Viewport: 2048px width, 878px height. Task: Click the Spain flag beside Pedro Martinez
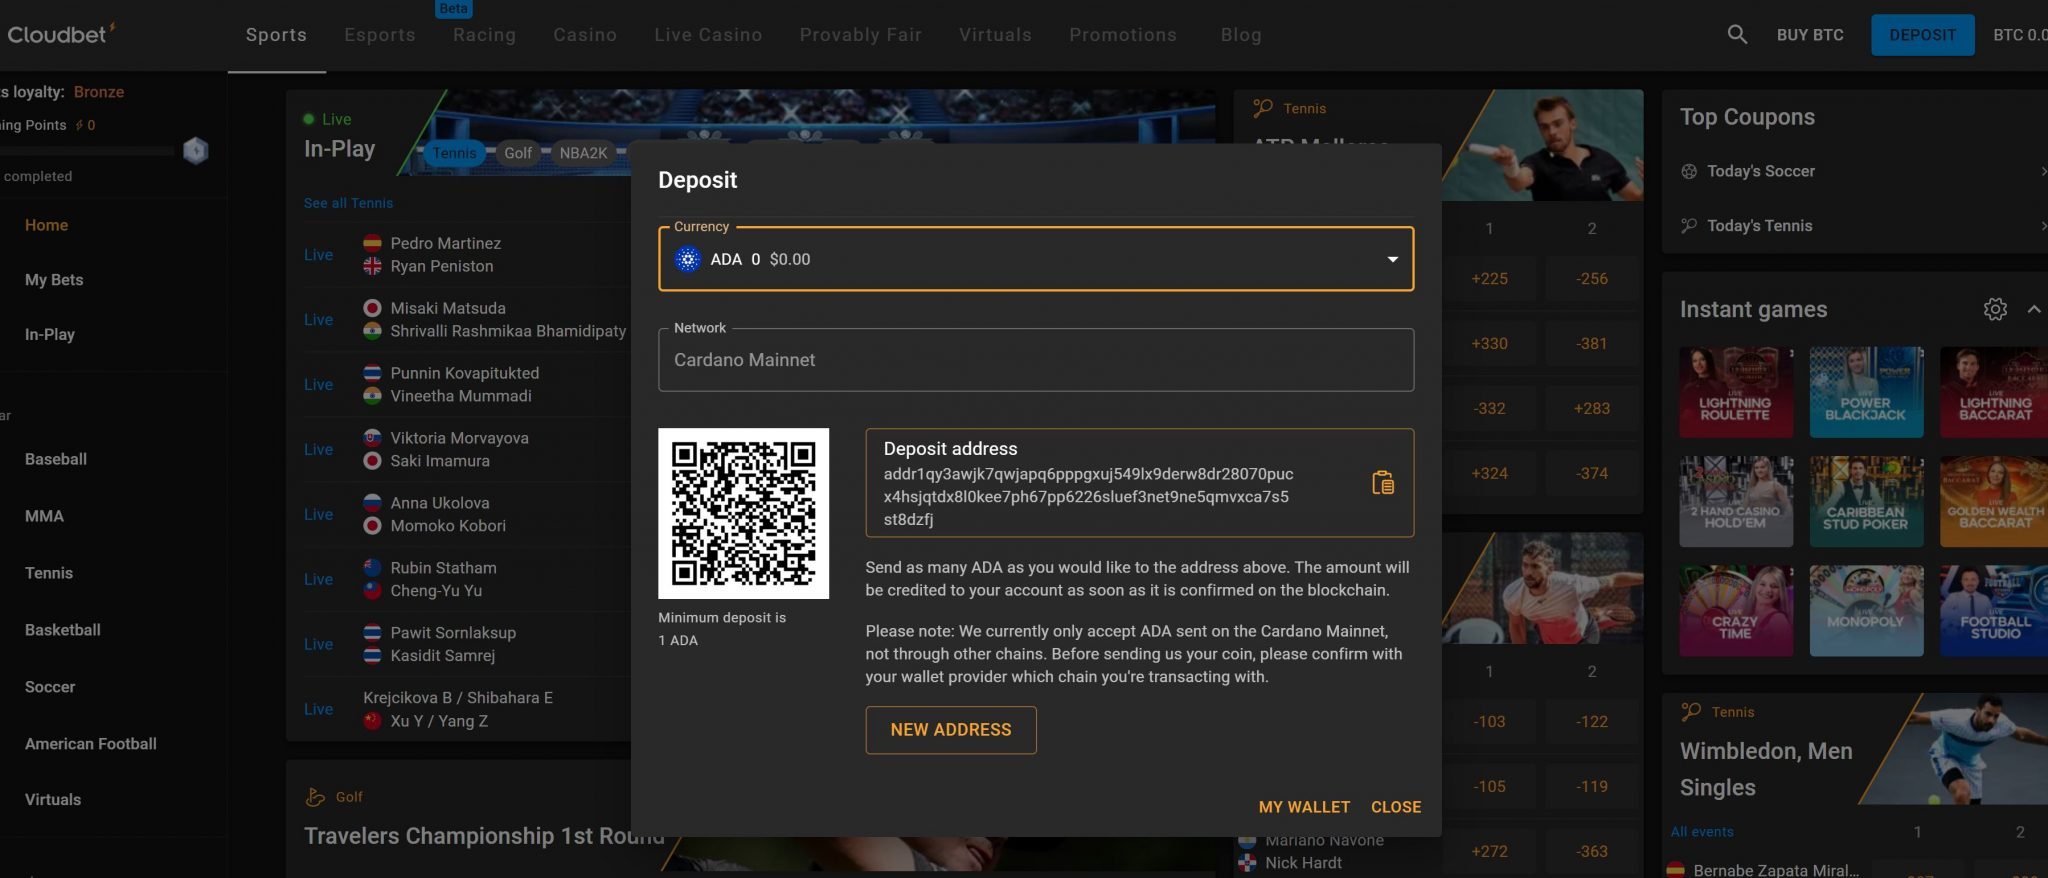(372, 243)
